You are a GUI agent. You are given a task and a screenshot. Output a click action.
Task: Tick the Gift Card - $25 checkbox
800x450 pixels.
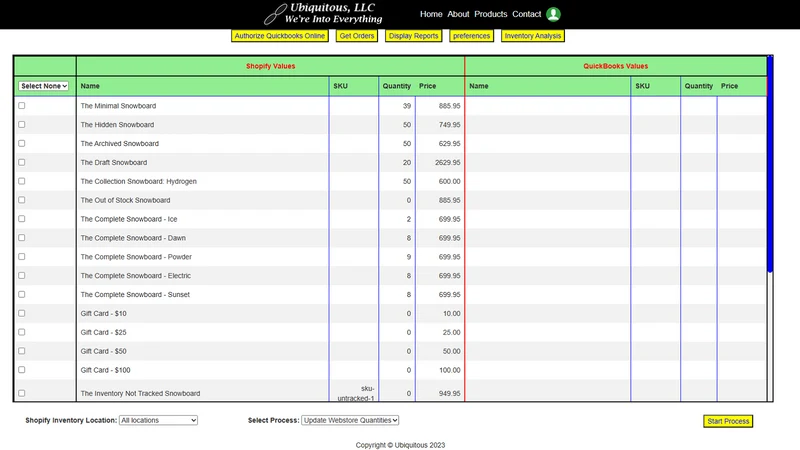tap(21, 332)
